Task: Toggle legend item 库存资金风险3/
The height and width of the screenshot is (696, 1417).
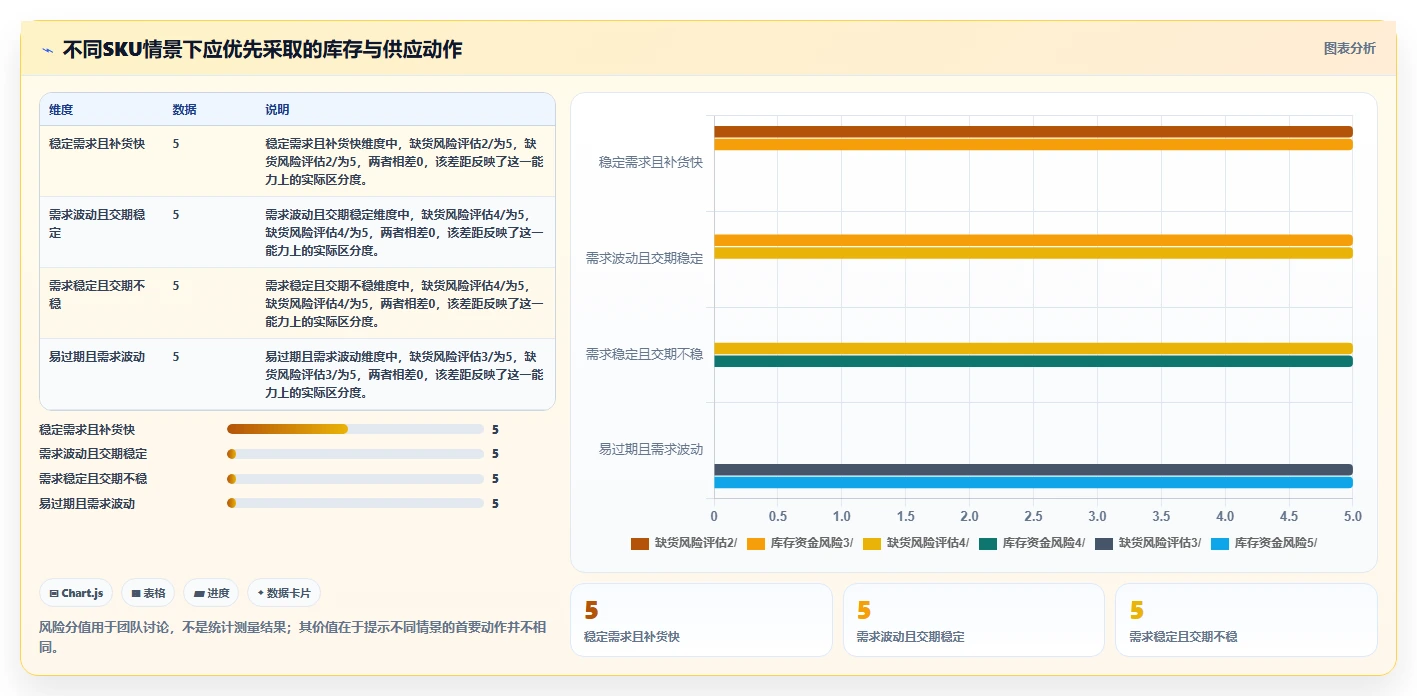Action: [x=800, y=543]
